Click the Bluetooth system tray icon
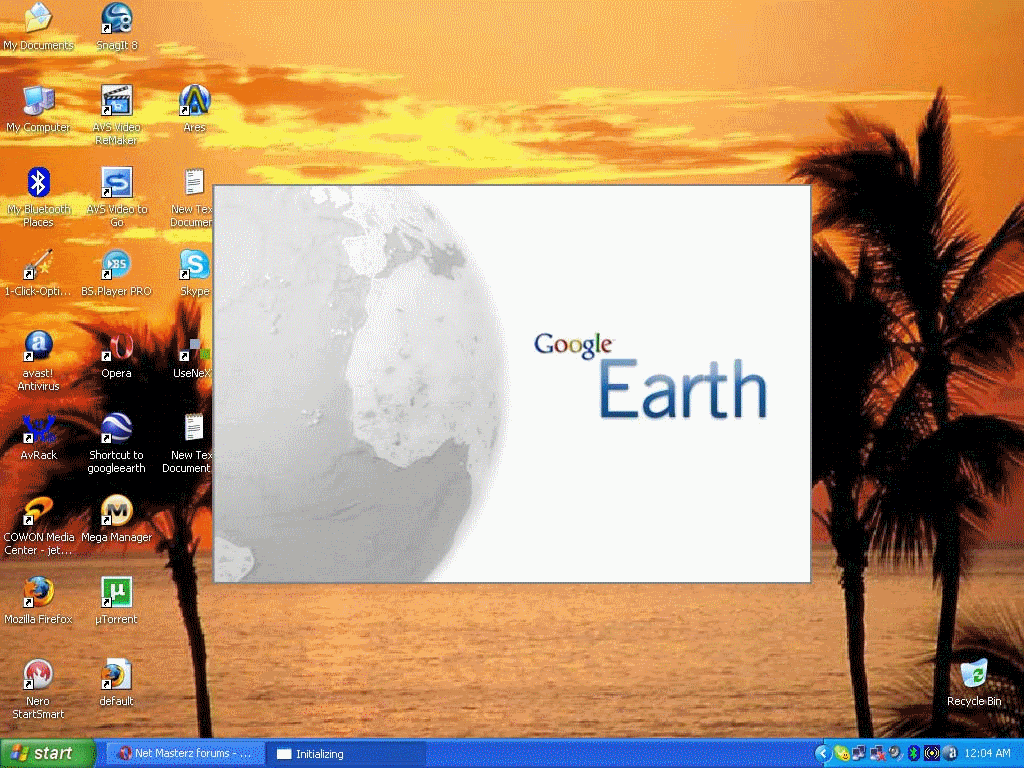This screenshot has height=768, width=1024. pos(913,753)
